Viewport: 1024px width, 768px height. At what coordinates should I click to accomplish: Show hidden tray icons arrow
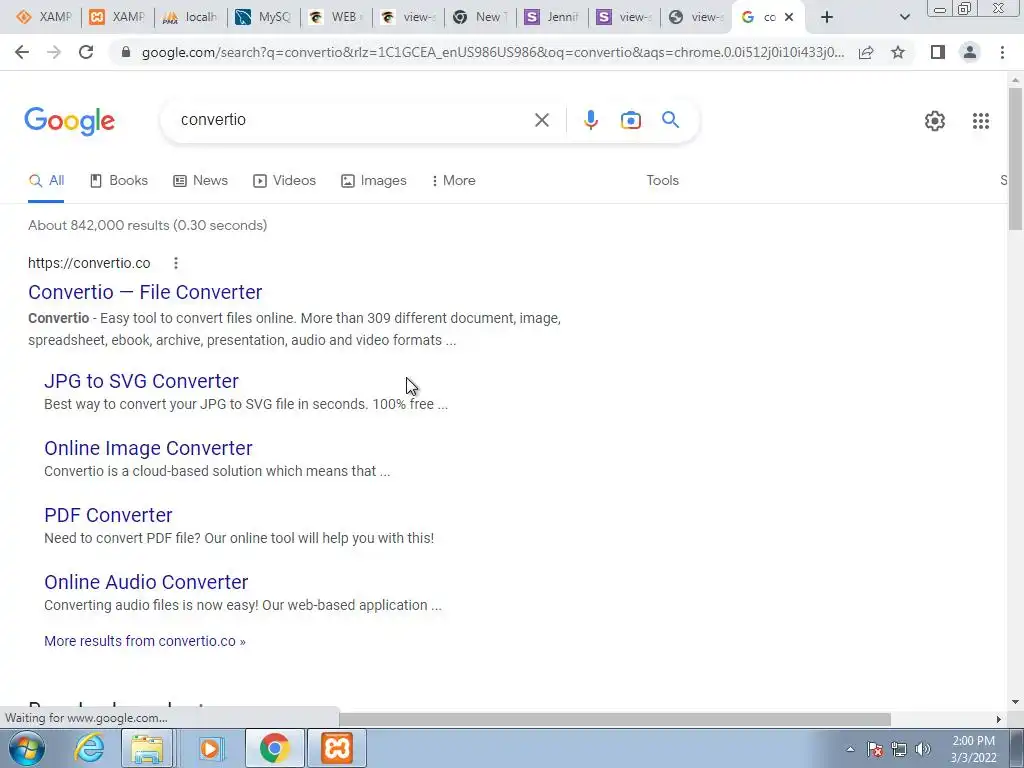(x=850, y=749)
